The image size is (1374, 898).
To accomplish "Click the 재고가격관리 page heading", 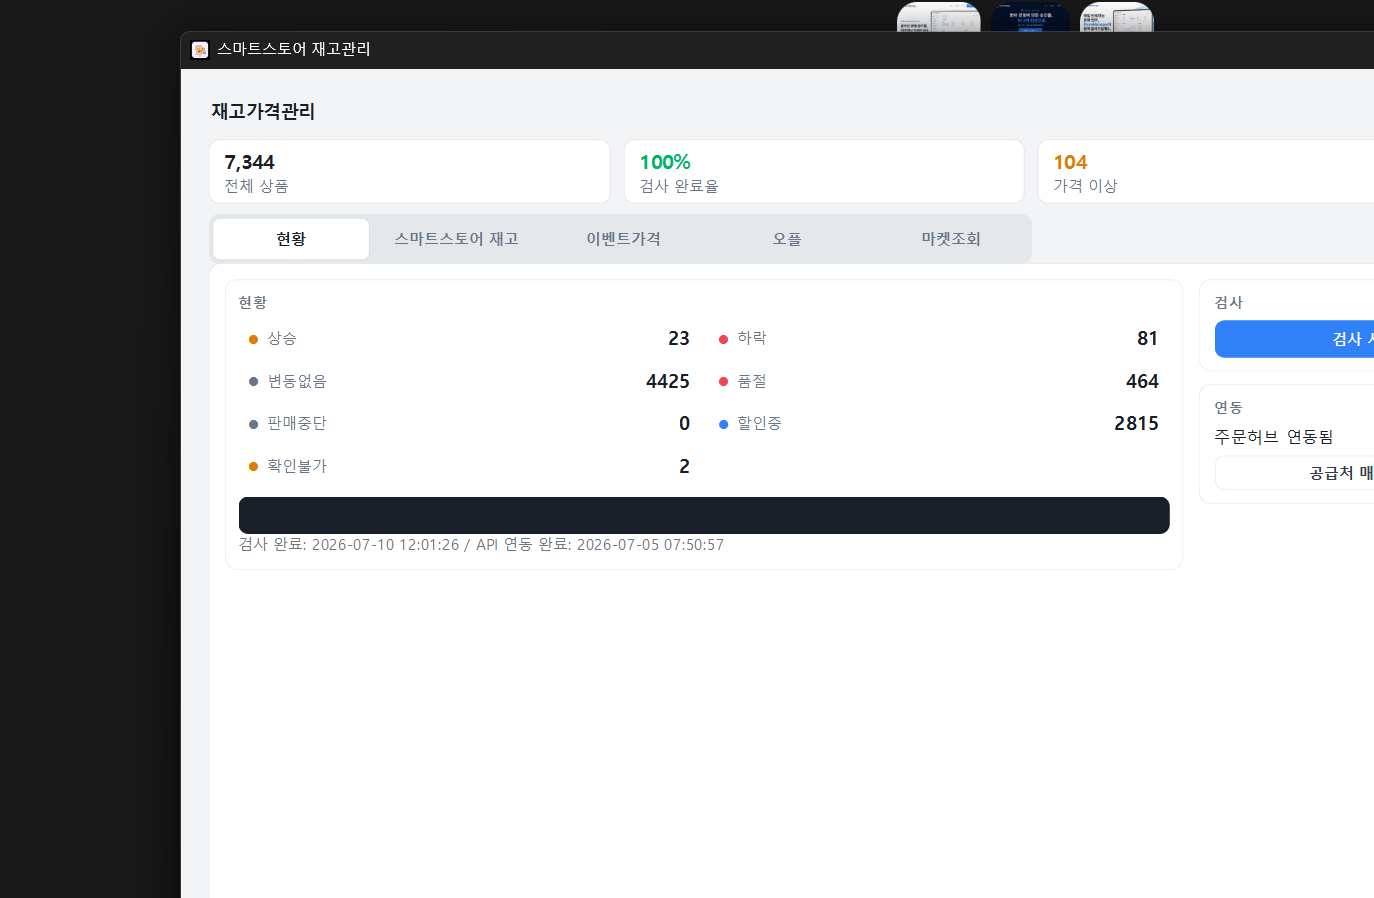I will [263, 111].
